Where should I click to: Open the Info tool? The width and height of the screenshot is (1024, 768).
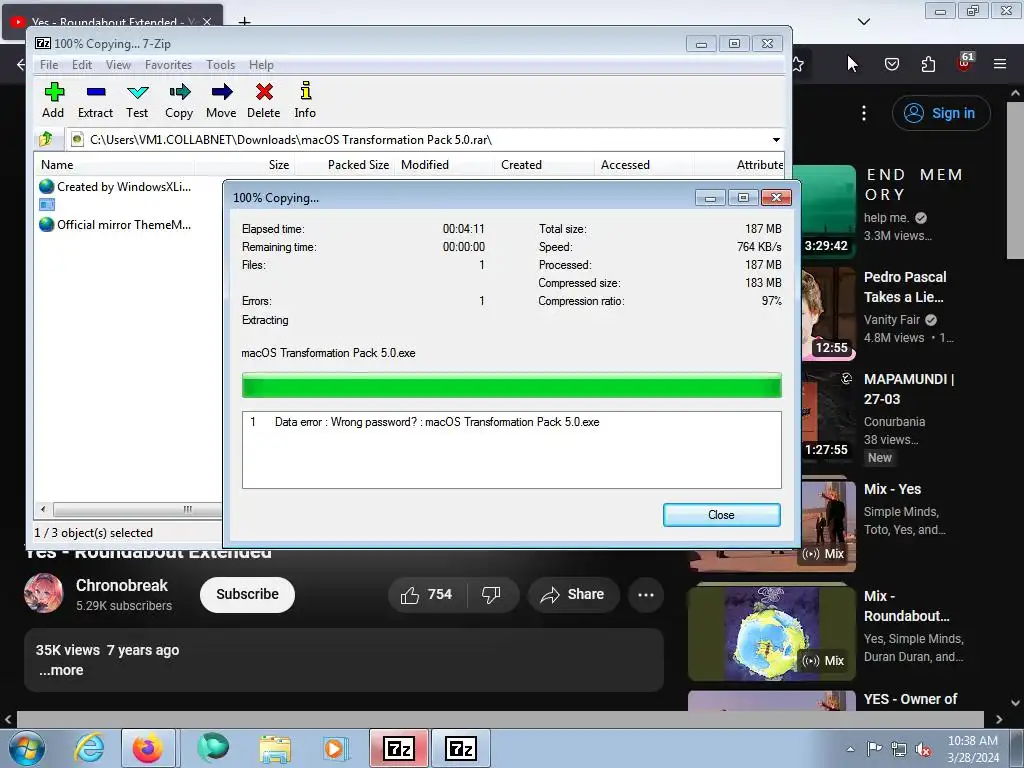coord(305,100)
